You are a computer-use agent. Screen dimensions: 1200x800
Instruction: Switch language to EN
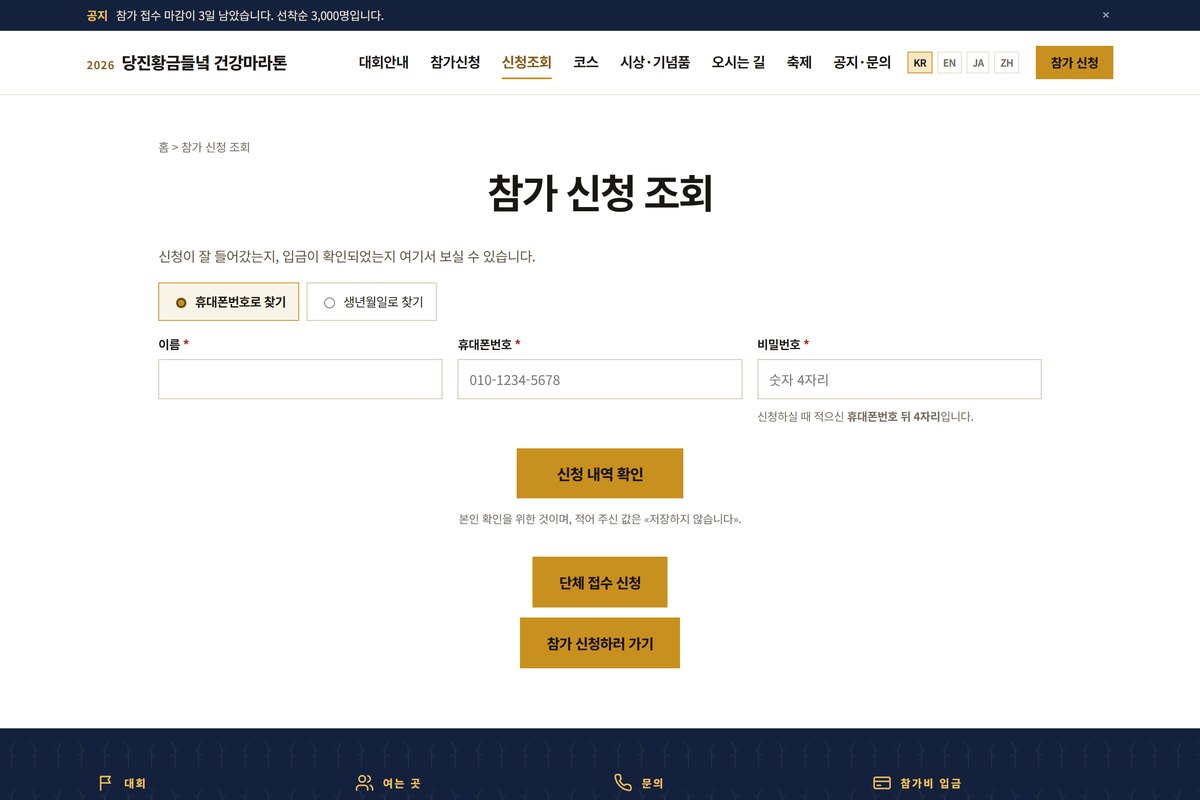[x=949, y=63]
